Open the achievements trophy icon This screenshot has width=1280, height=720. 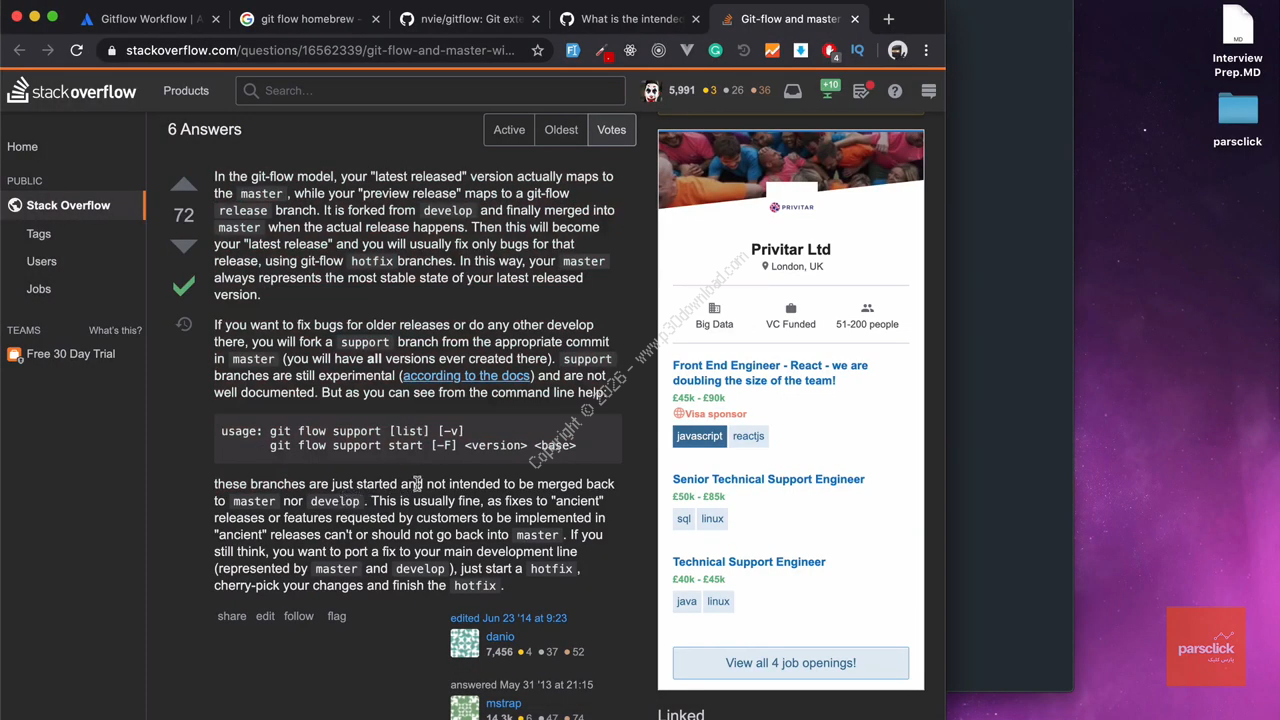click(829, 91)
